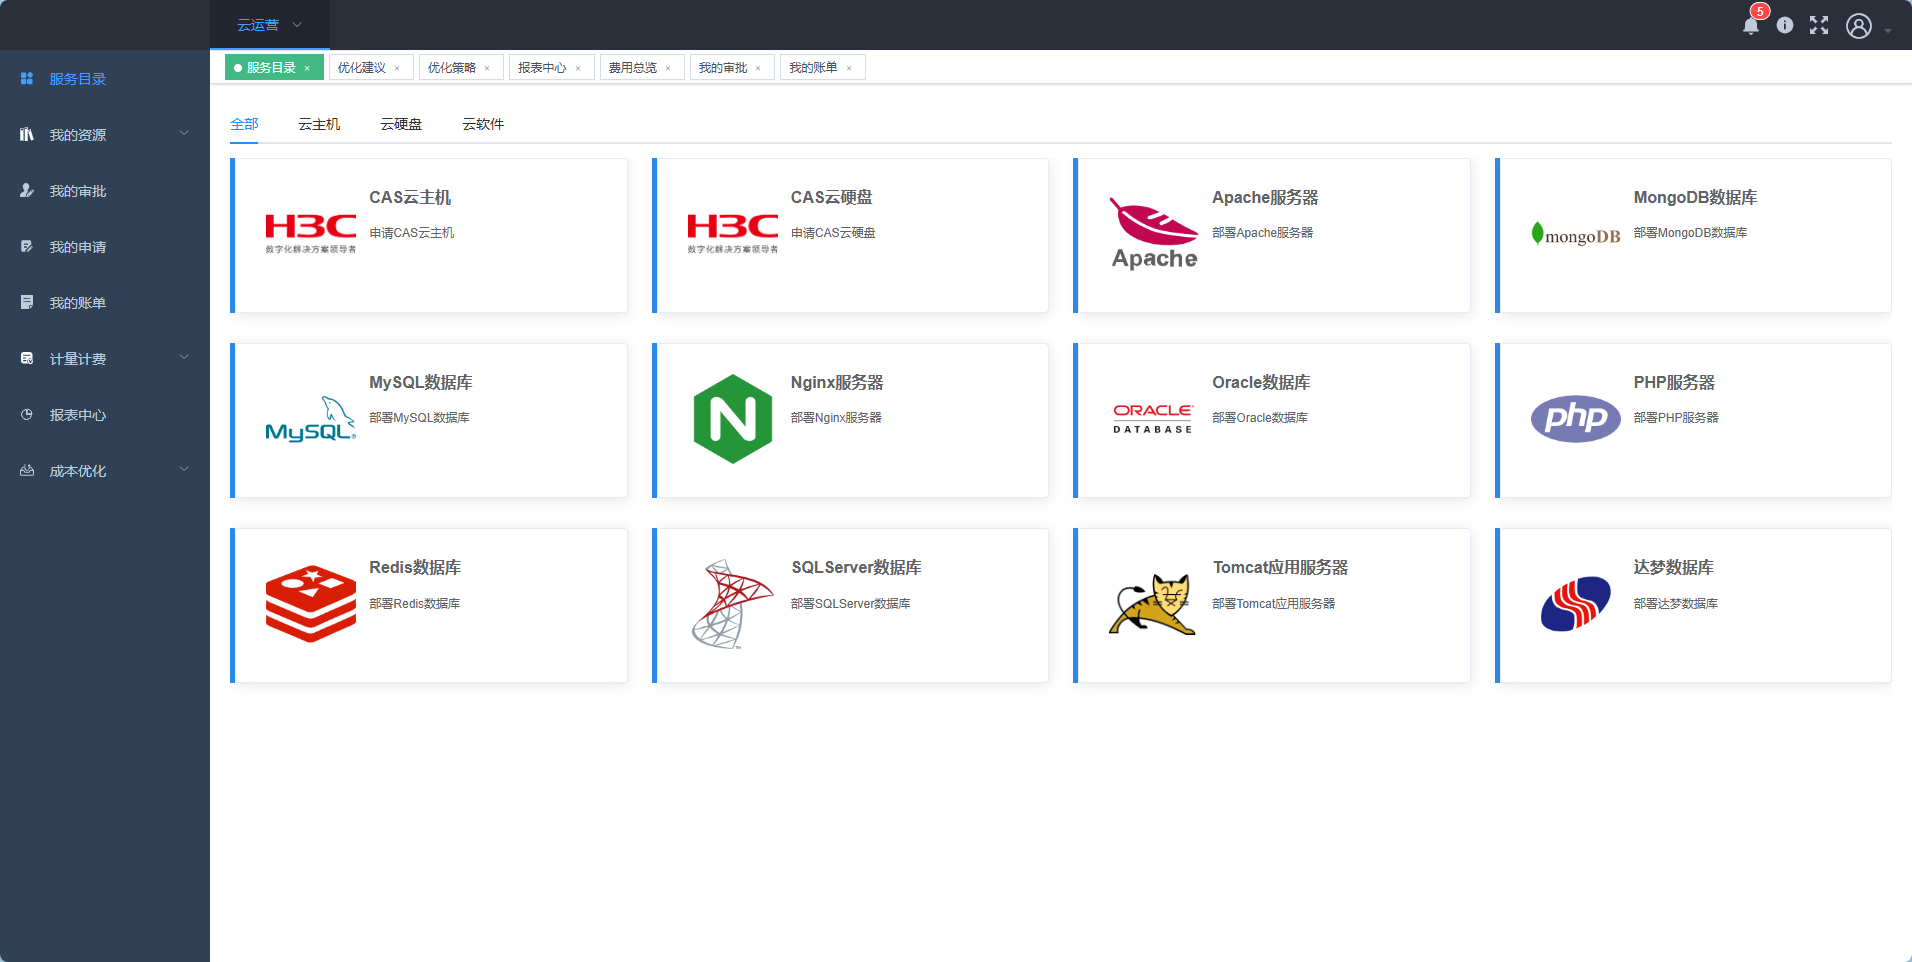1912x962 pixels.
Task: Open notification bell with 5 alerts
Action: [x=1750, y=25]
